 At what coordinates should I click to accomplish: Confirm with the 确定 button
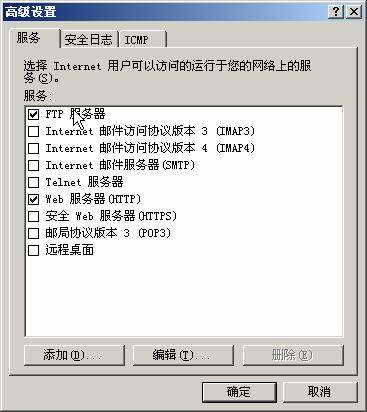(x=239, y=392)
